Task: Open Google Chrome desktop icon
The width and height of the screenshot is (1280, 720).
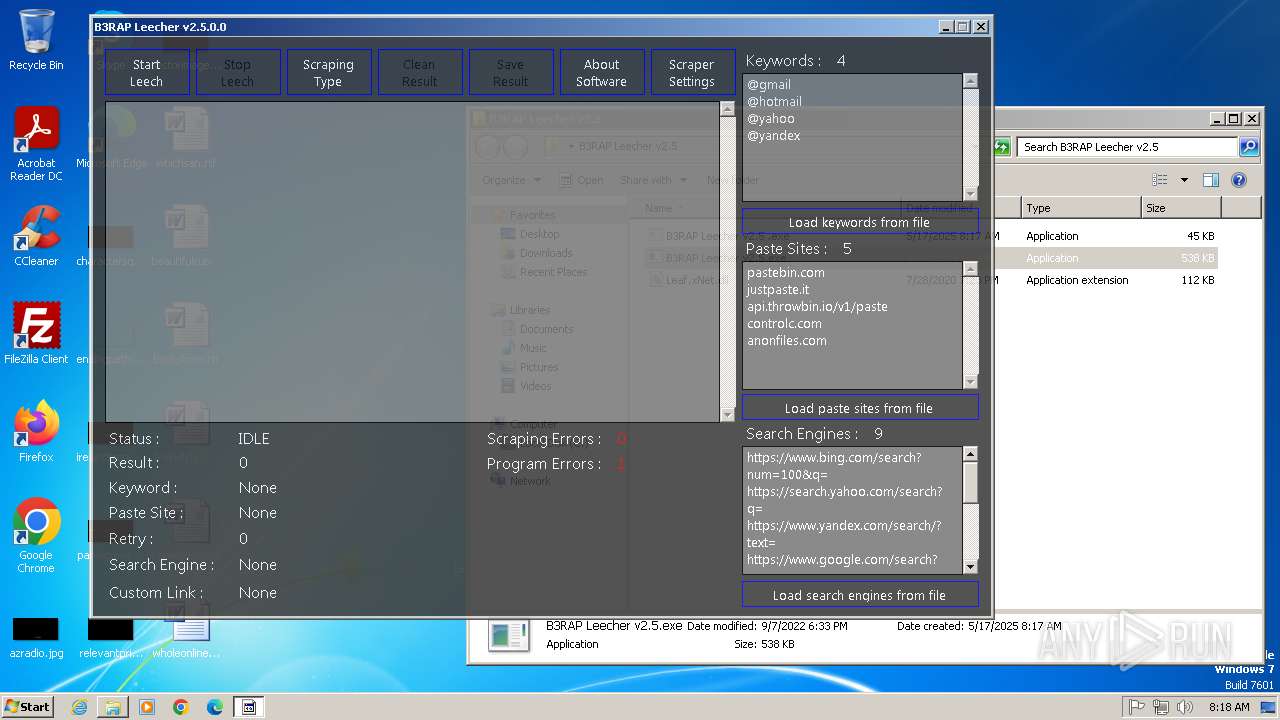Action: click(36, 536)
